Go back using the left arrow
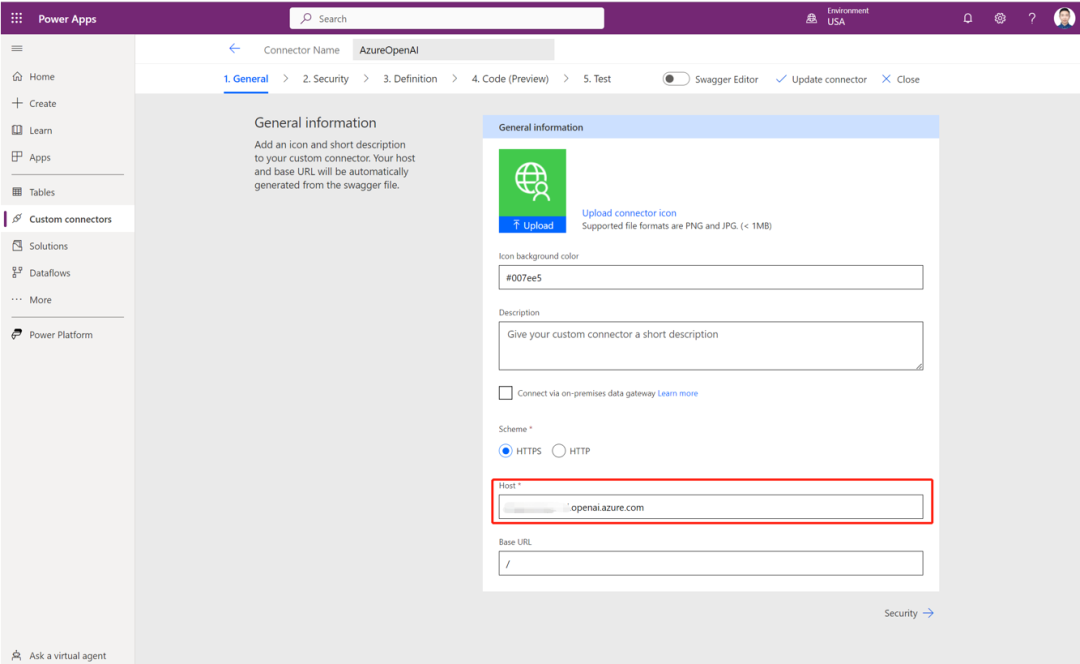The height and width of the screenshot is (664, 1080). coord(234,49)
